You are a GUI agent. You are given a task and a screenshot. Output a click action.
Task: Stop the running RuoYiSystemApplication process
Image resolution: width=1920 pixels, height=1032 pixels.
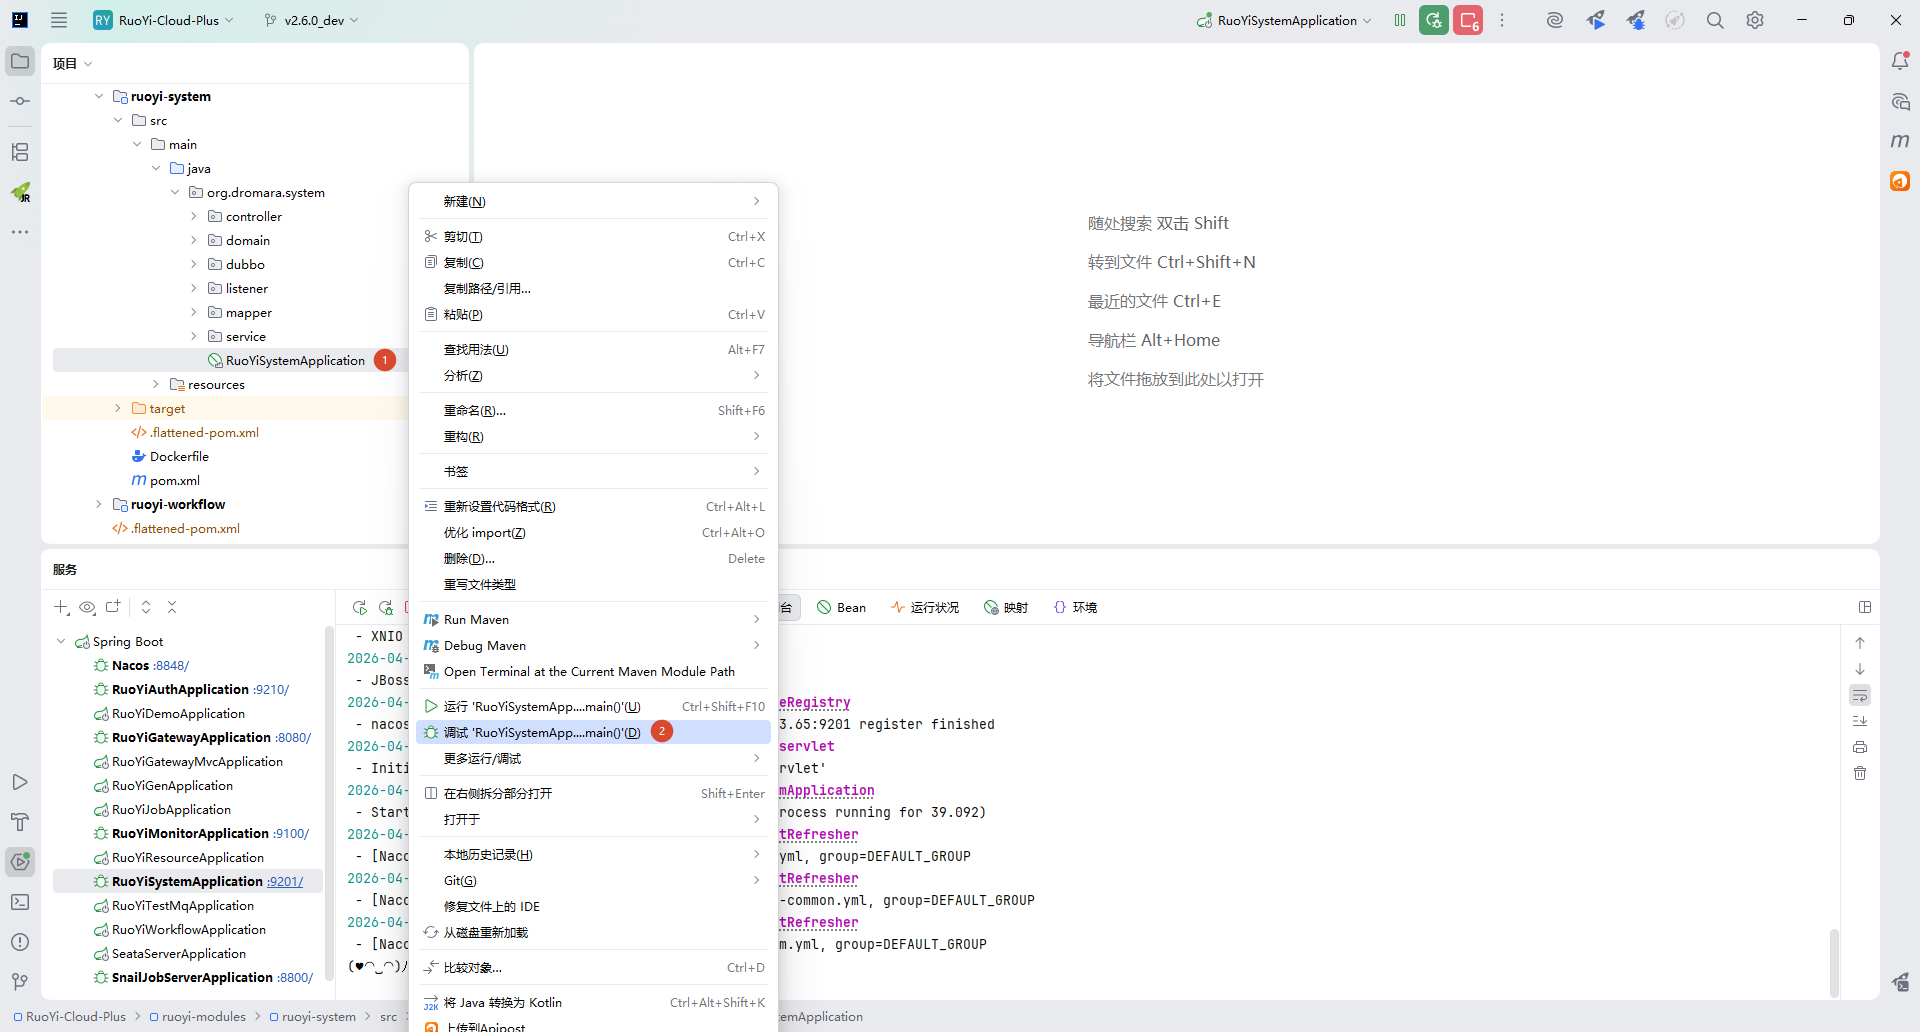coord(1468,20)
